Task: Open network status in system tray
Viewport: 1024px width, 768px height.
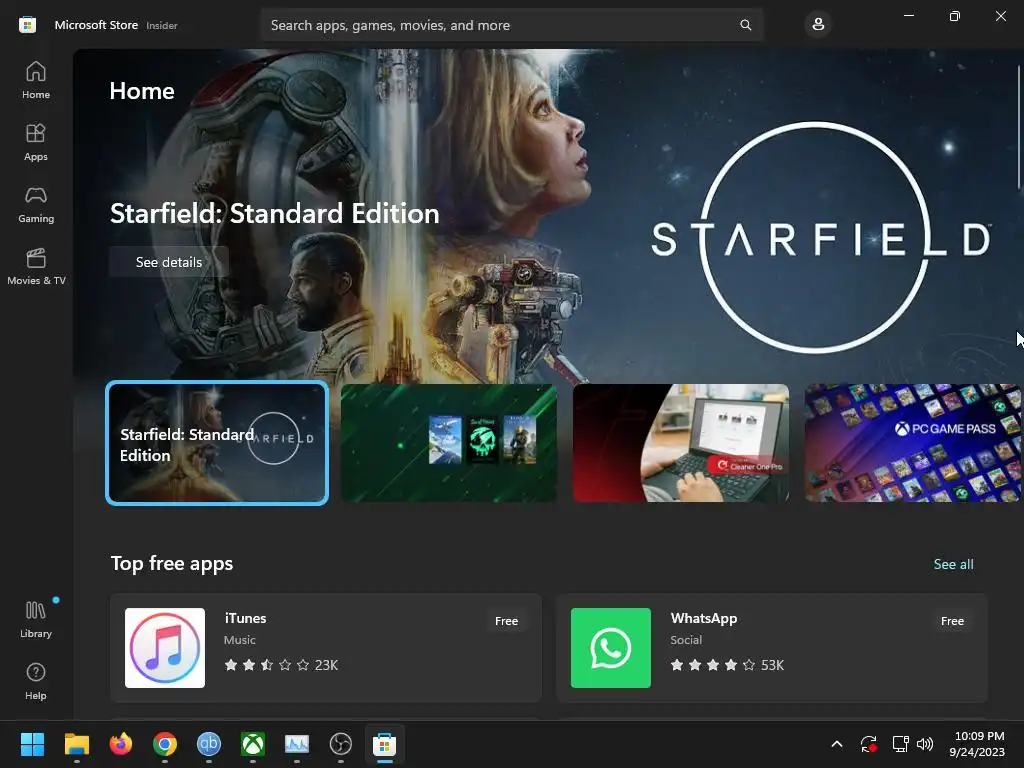Action: [x=901, y=744]
